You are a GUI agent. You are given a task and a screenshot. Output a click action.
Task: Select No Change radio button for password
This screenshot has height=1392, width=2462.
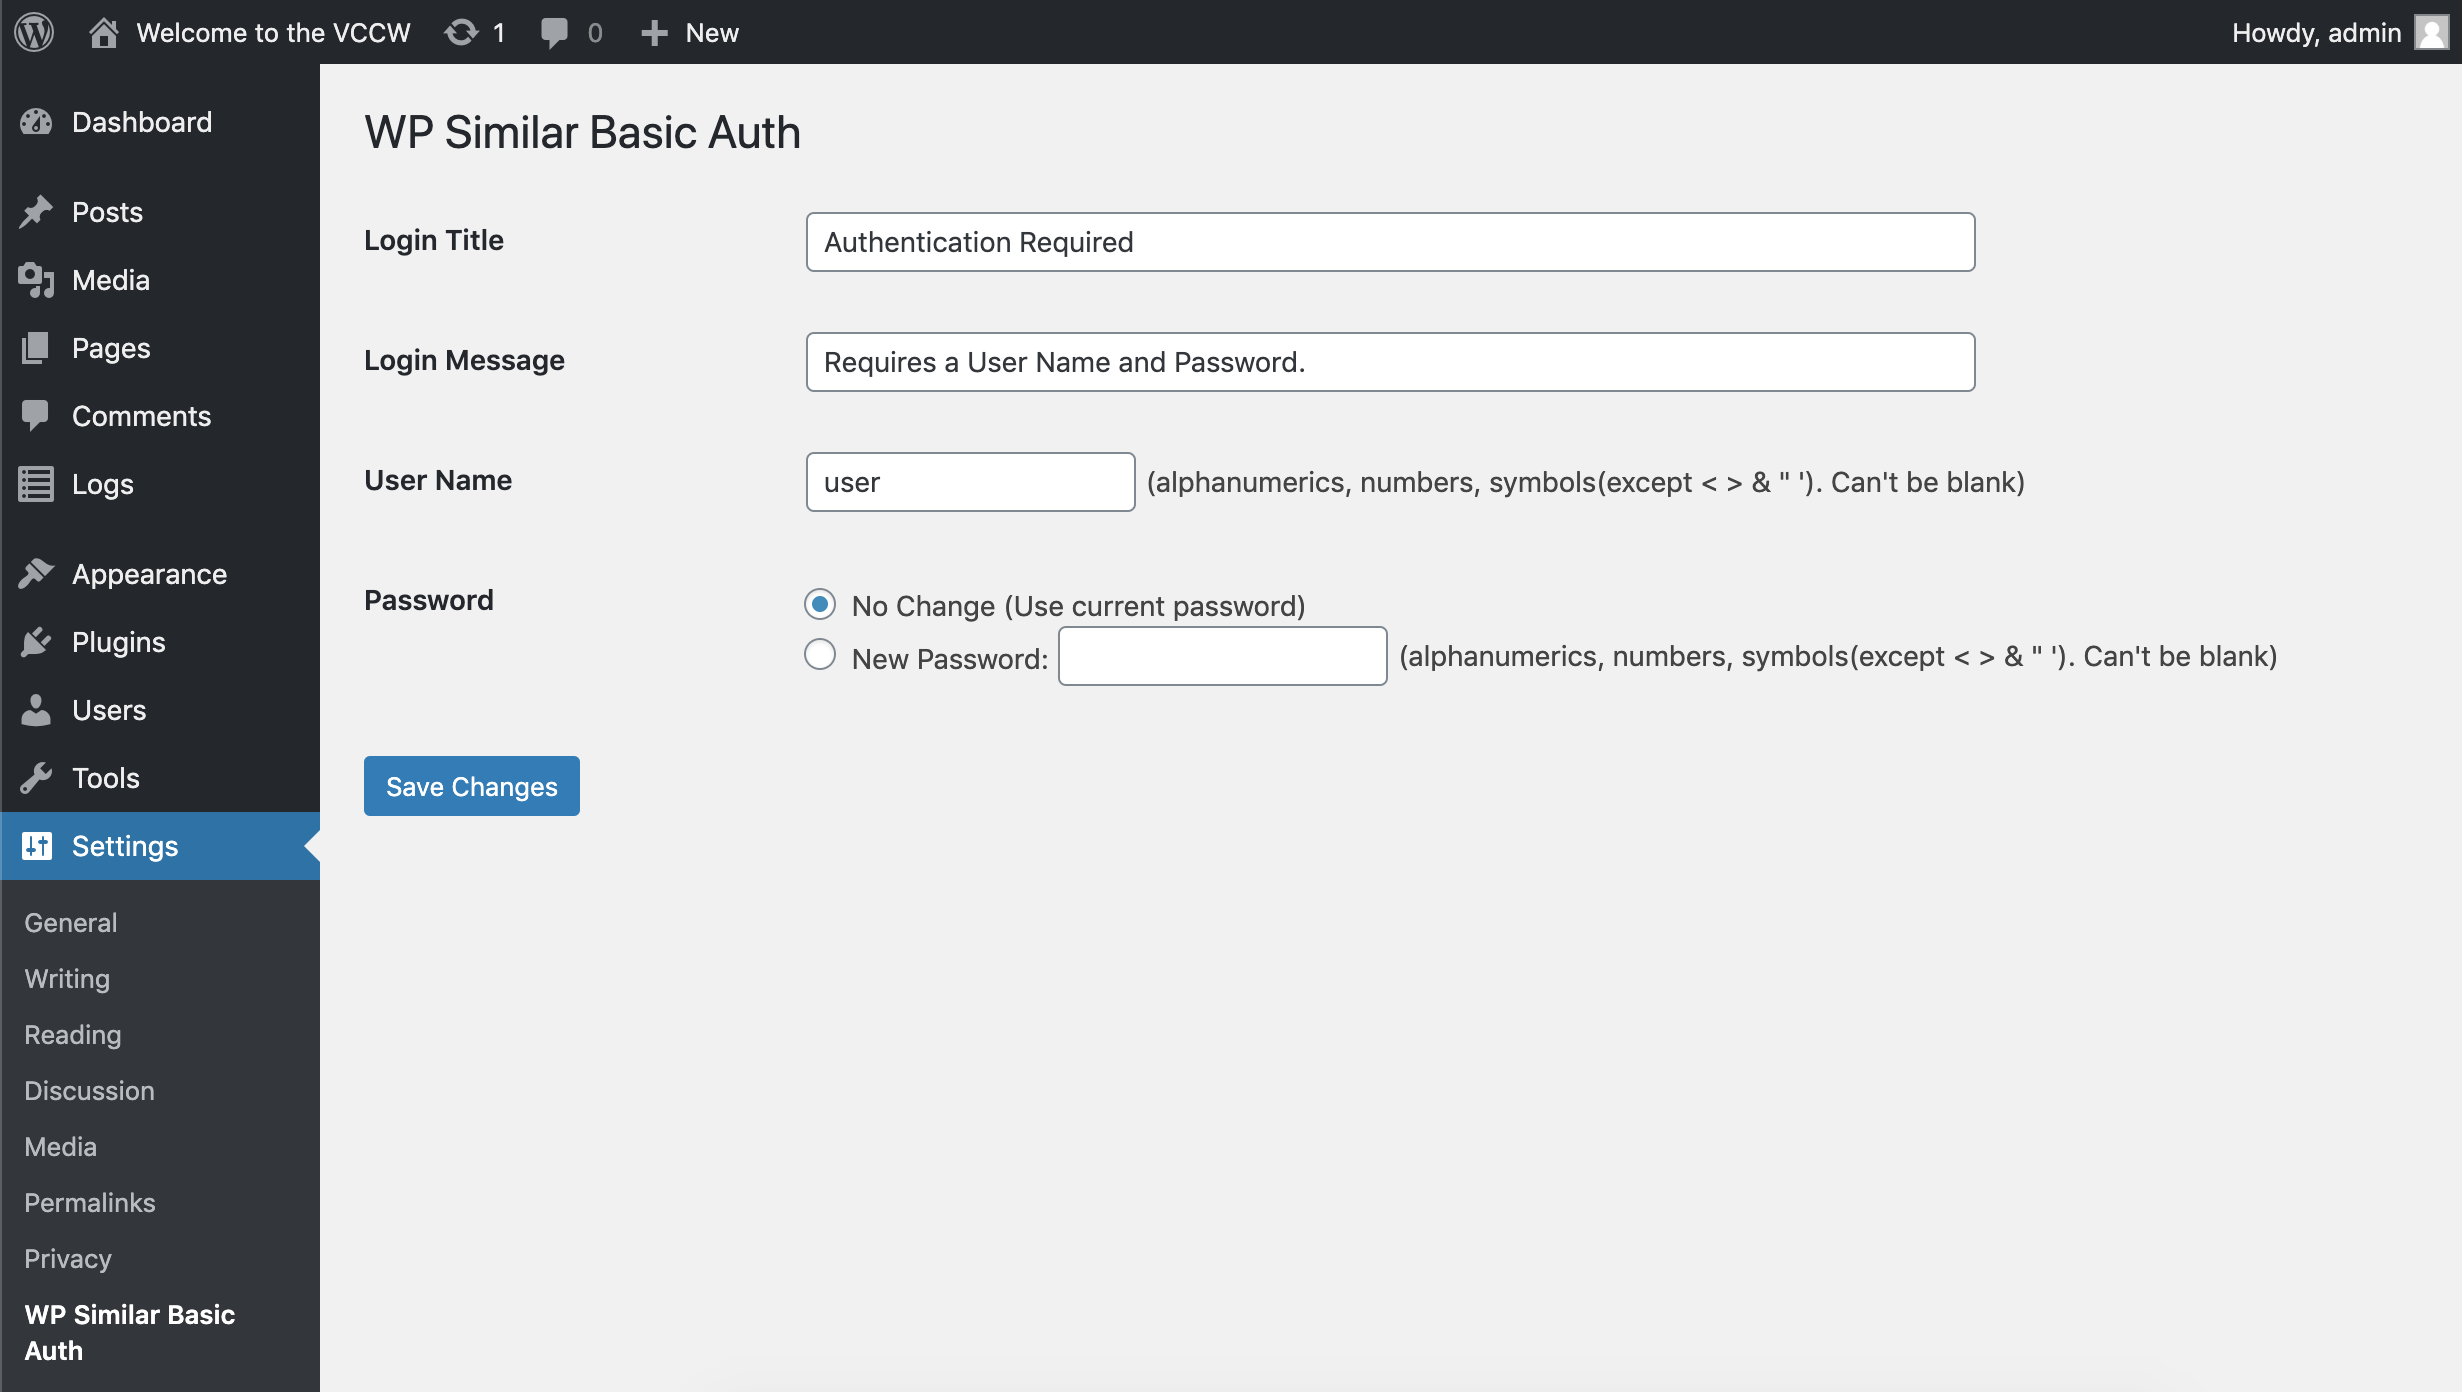[820, 604]
